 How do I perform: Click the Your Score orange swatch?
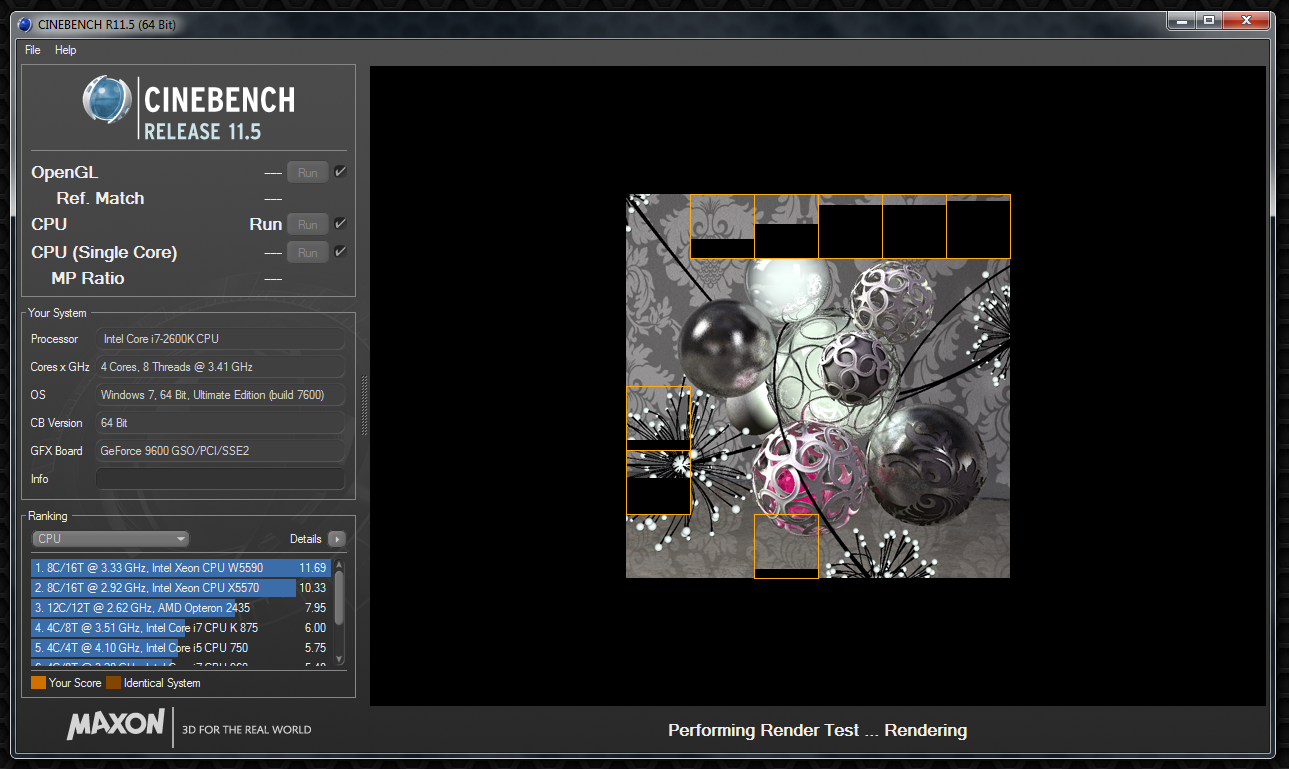pos(38,683)
